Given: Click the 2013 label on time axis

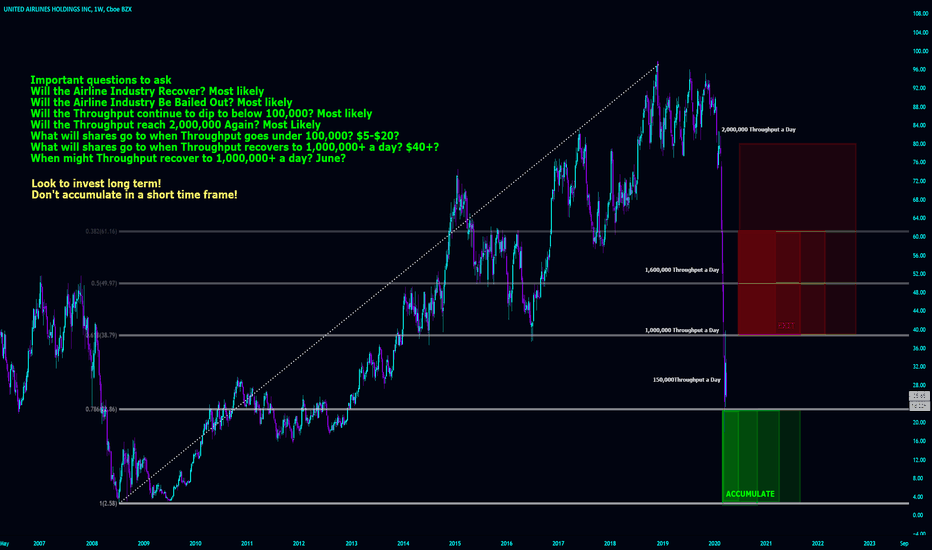Looking at the screenshot, I should [351, 543].
